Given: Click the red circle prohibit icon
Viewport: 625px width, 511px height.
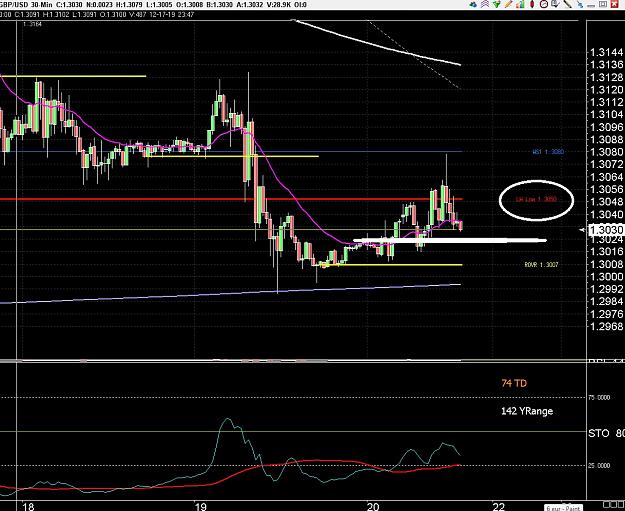Looking at the screenshot, I should [x=544, y=4].
